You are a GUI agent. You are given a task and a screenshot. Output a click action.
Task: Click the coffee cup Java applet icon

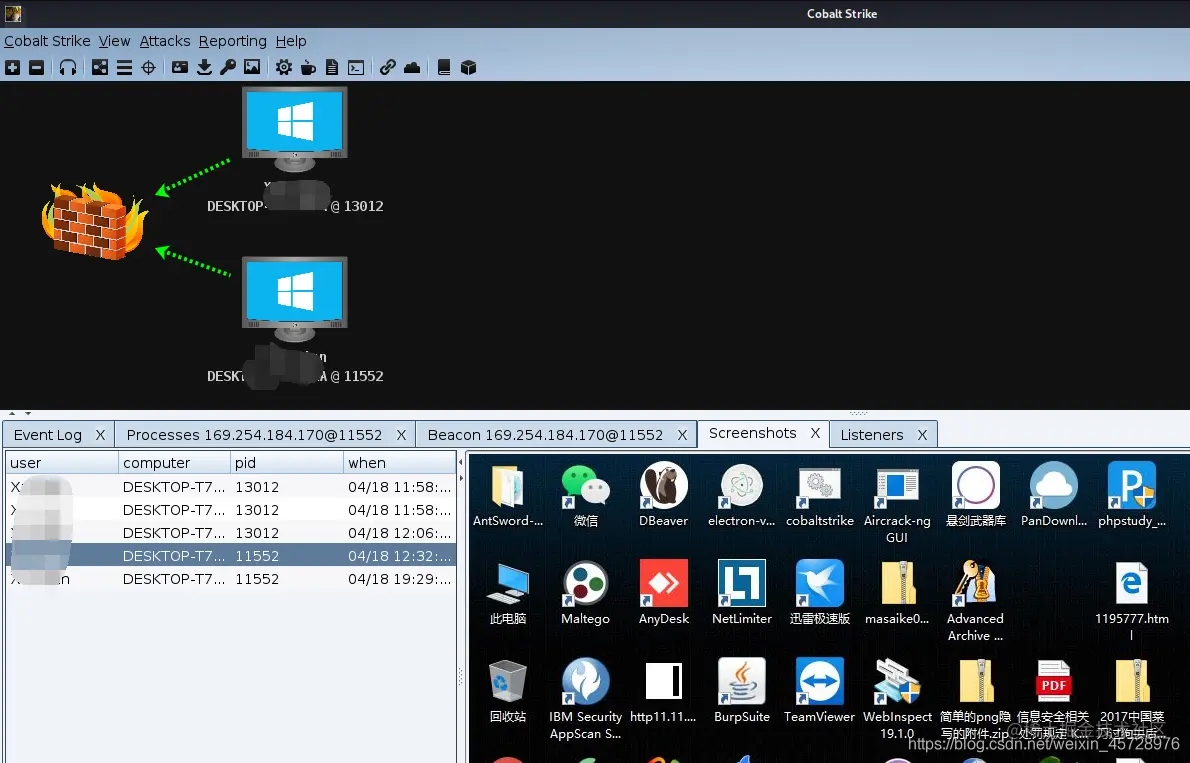coord(308,68)
